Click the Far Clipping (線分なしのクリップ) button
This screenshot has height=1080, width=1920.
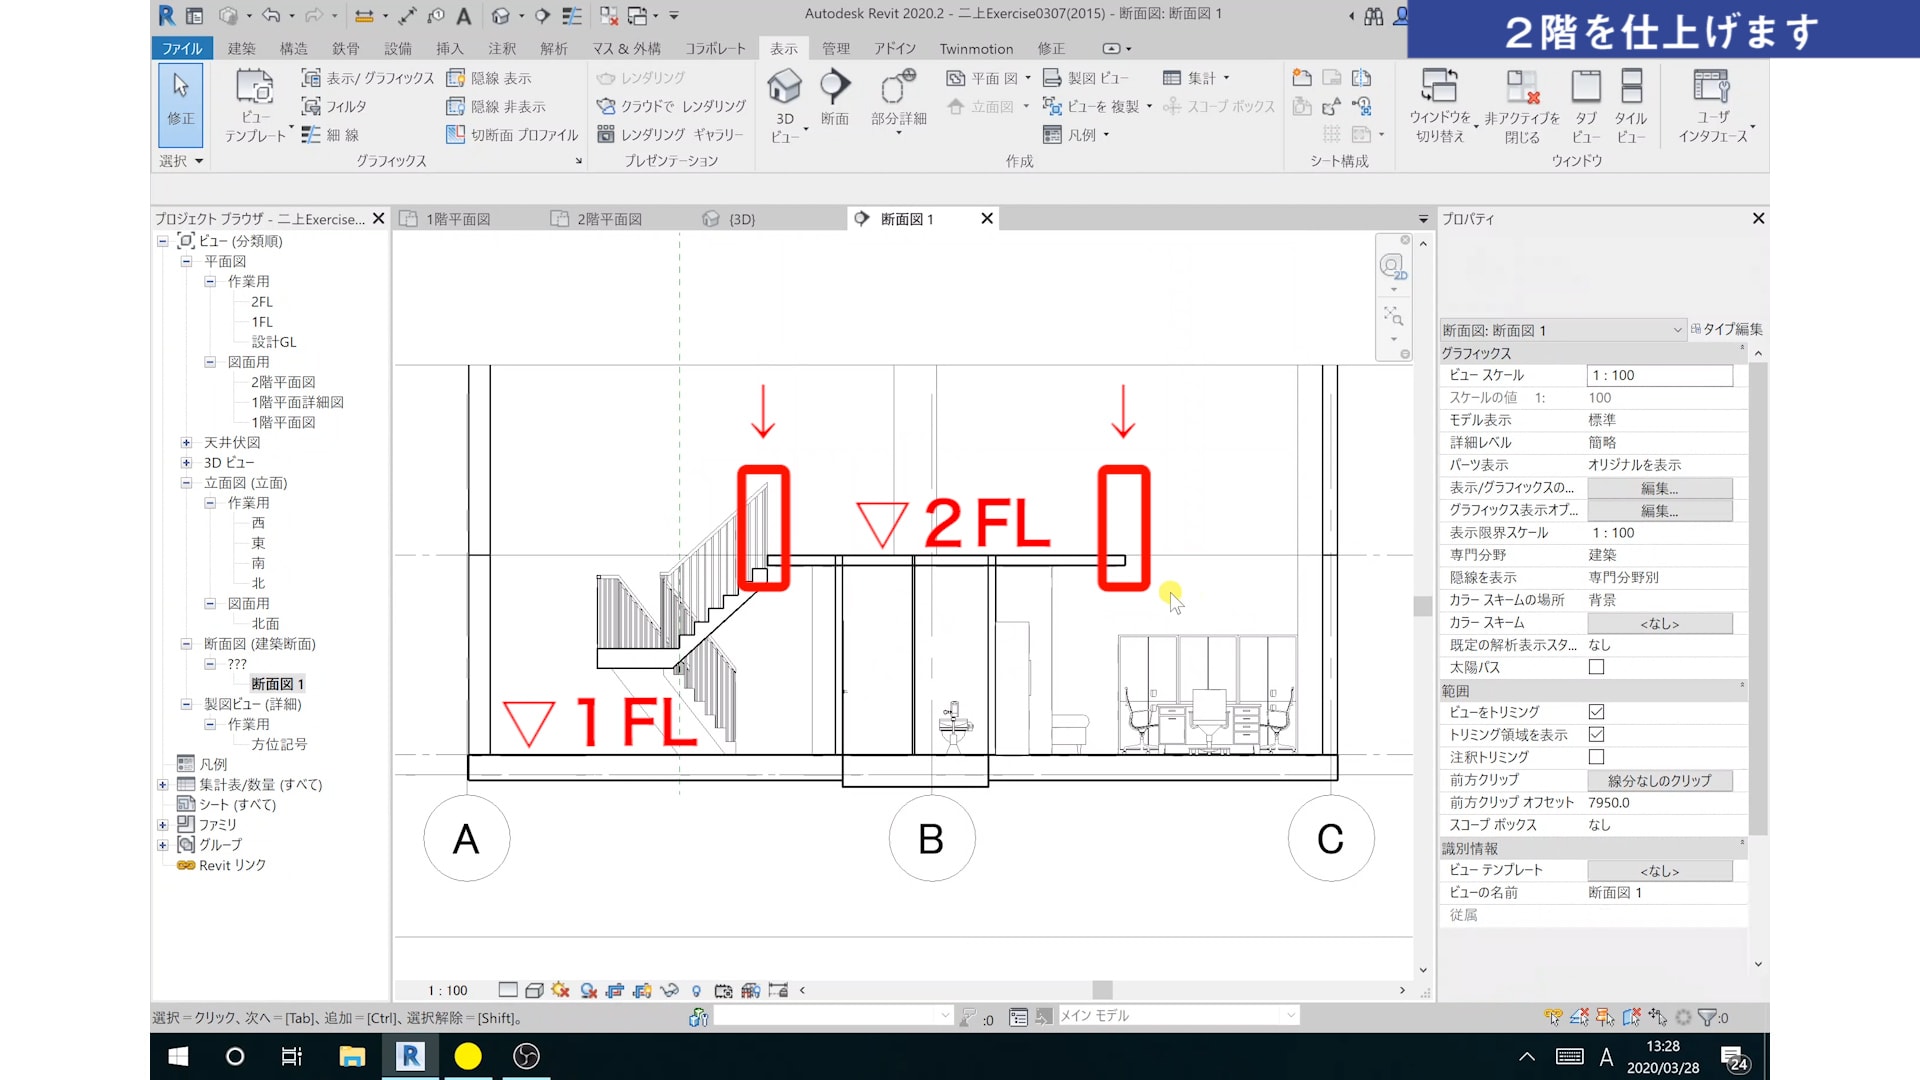(x=1659, y=780)
